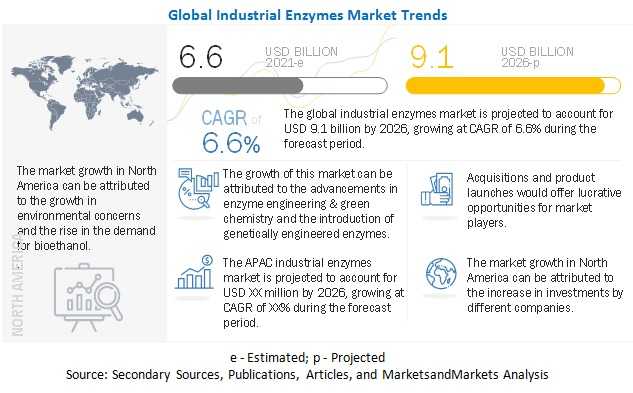The image size is (633, 393).
Task: Select the presentation board with magnifier icon
Action: tap(88, 297)
